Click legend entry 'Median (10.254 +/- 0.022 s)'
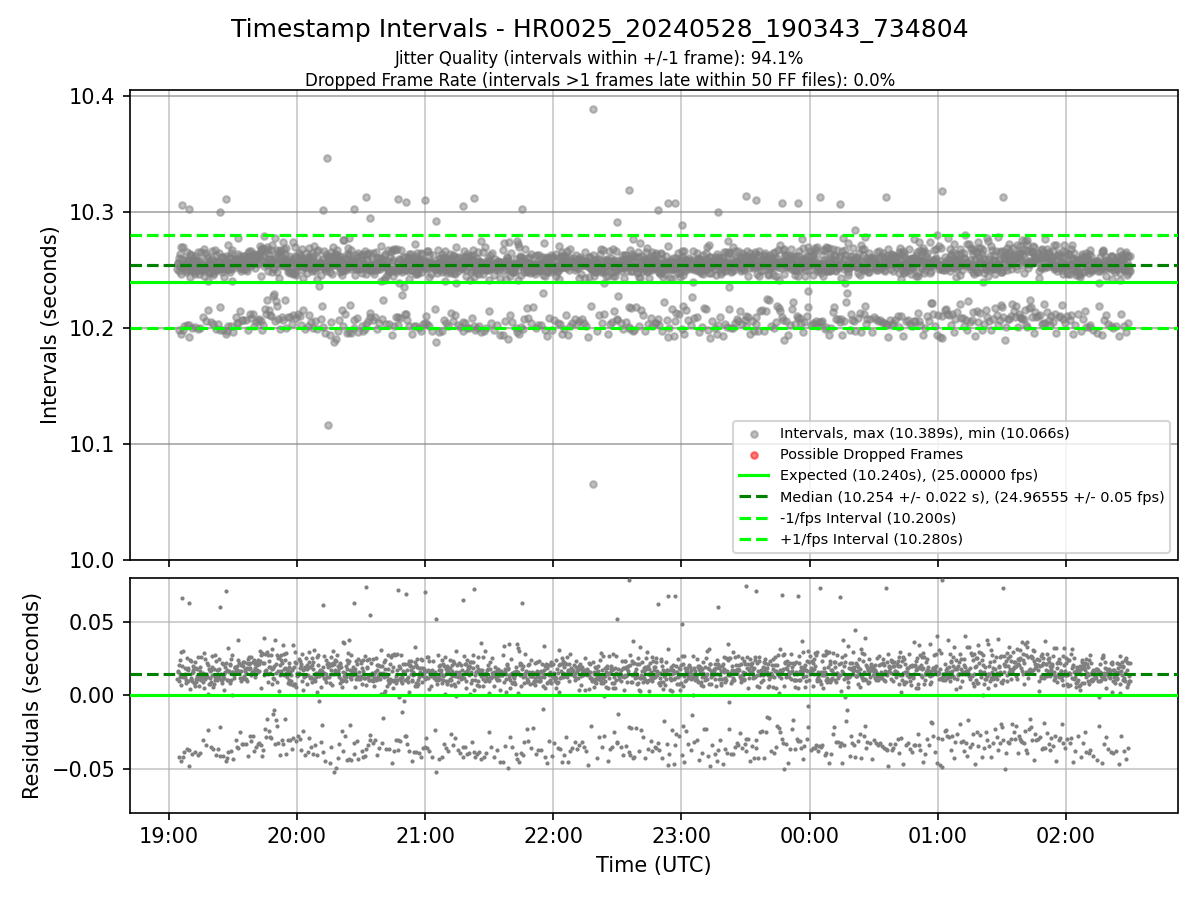1200x900 pixels. (972, 496)
